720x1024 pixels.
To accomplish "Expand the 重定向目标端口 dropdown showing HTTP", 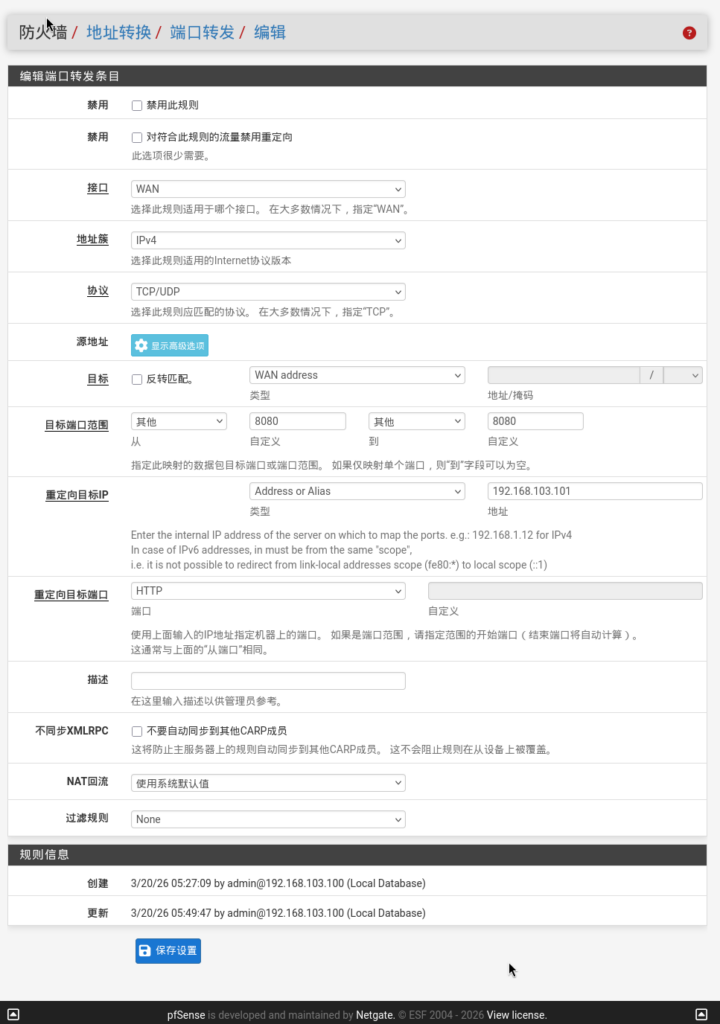I will pyautogui.click(x=268, y=591).
